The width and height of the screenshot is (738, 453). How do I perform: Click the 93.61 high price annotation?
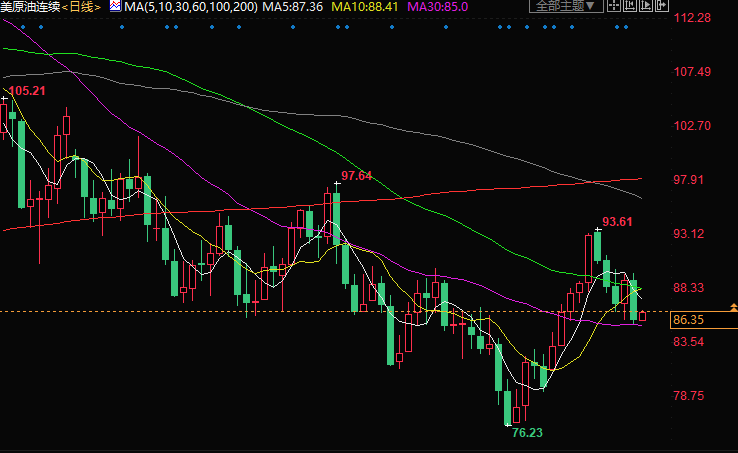(618, 221)
